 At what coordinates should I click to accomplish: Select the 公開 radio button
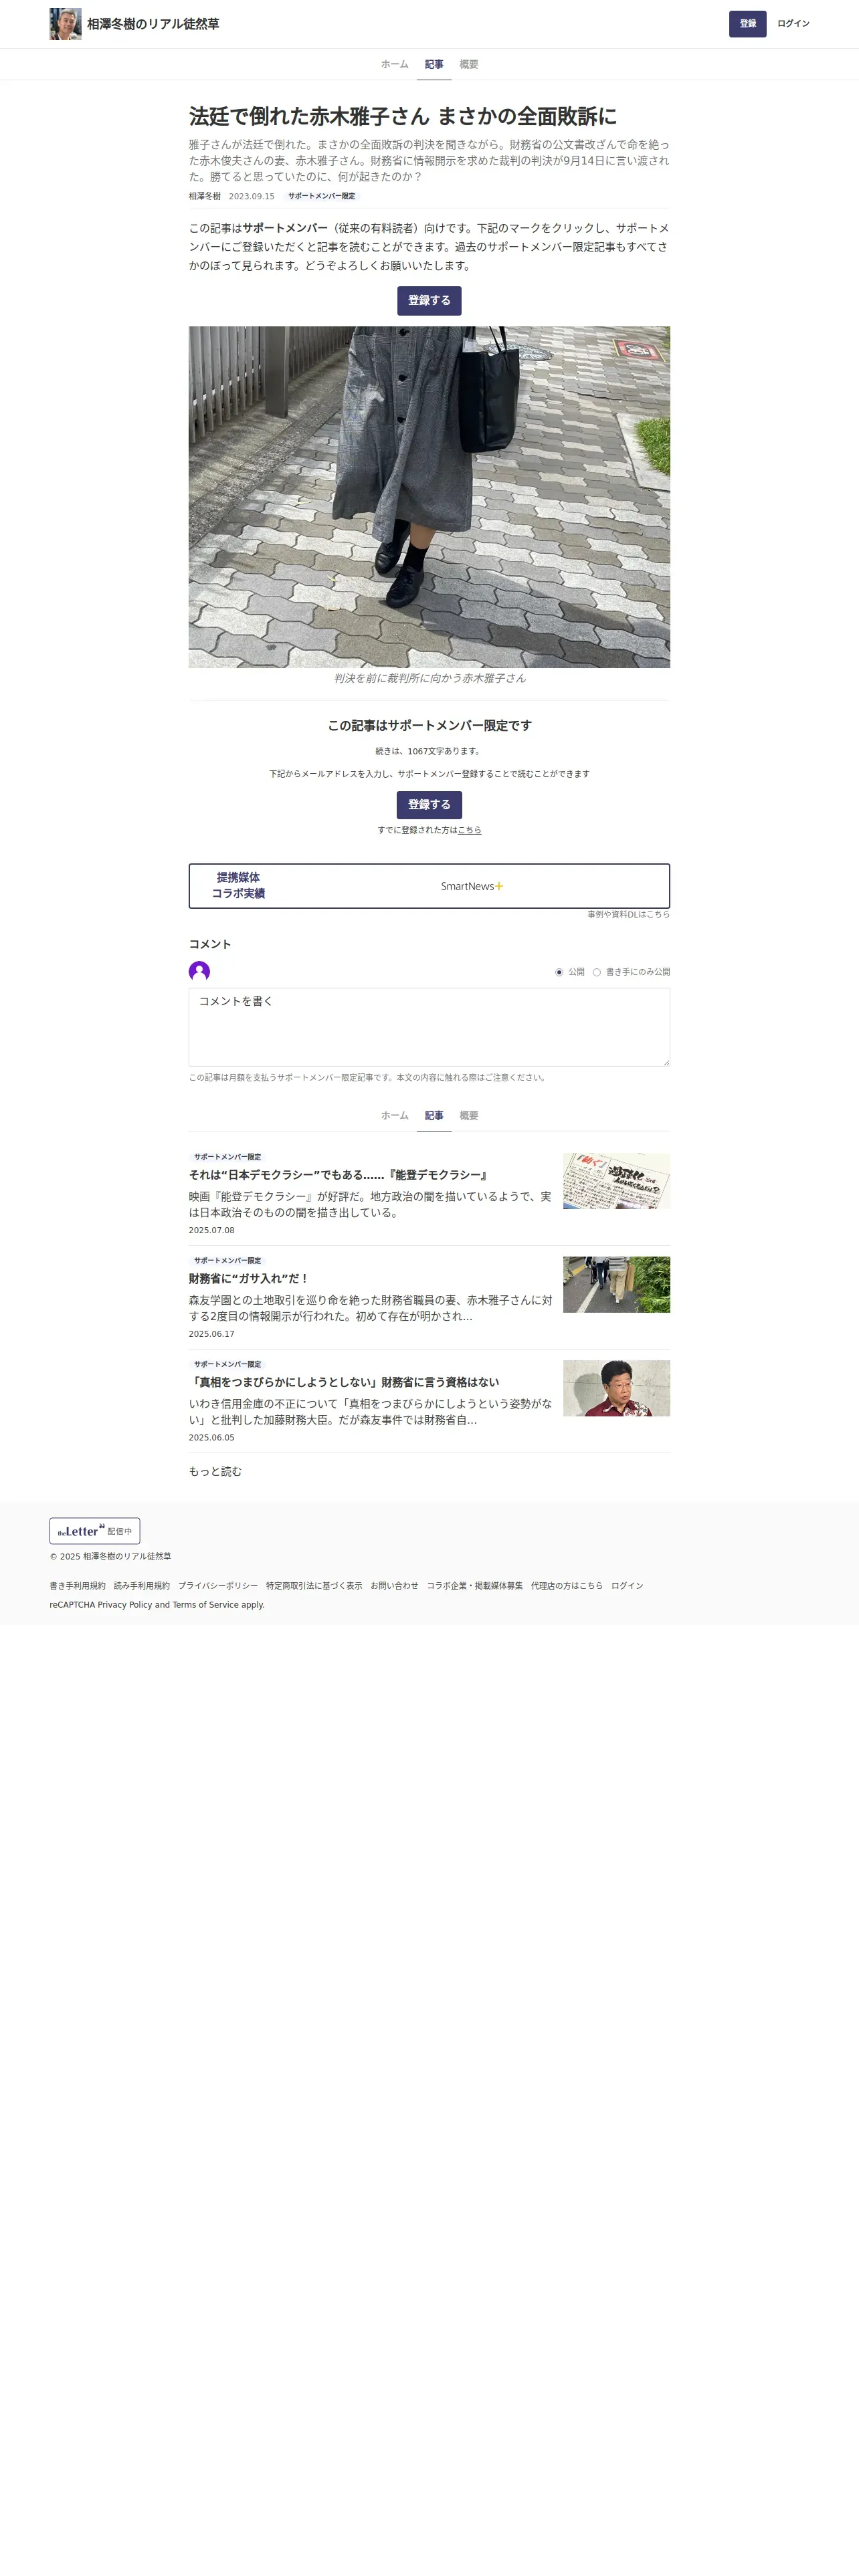[559, 972]
